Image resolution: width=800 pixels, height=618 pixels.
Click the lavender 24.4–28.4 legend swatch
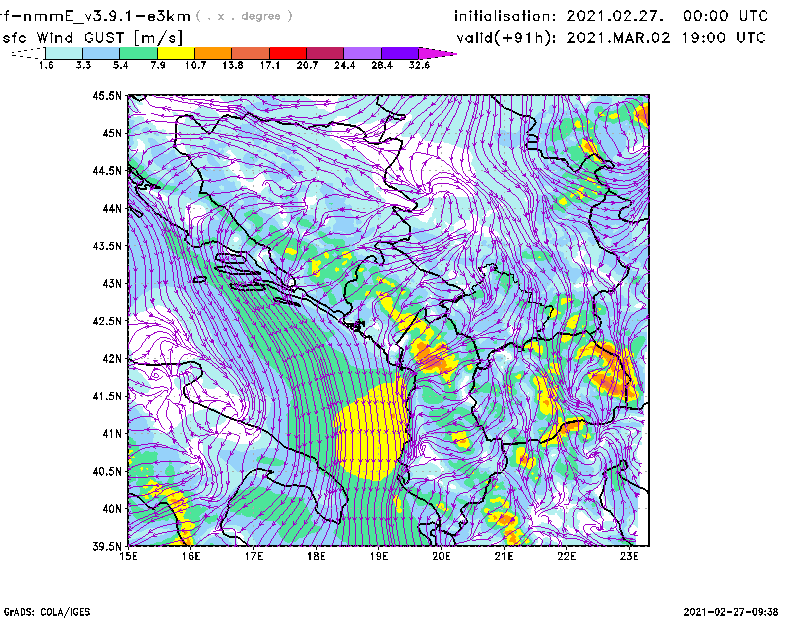click(x=362, y=53)
